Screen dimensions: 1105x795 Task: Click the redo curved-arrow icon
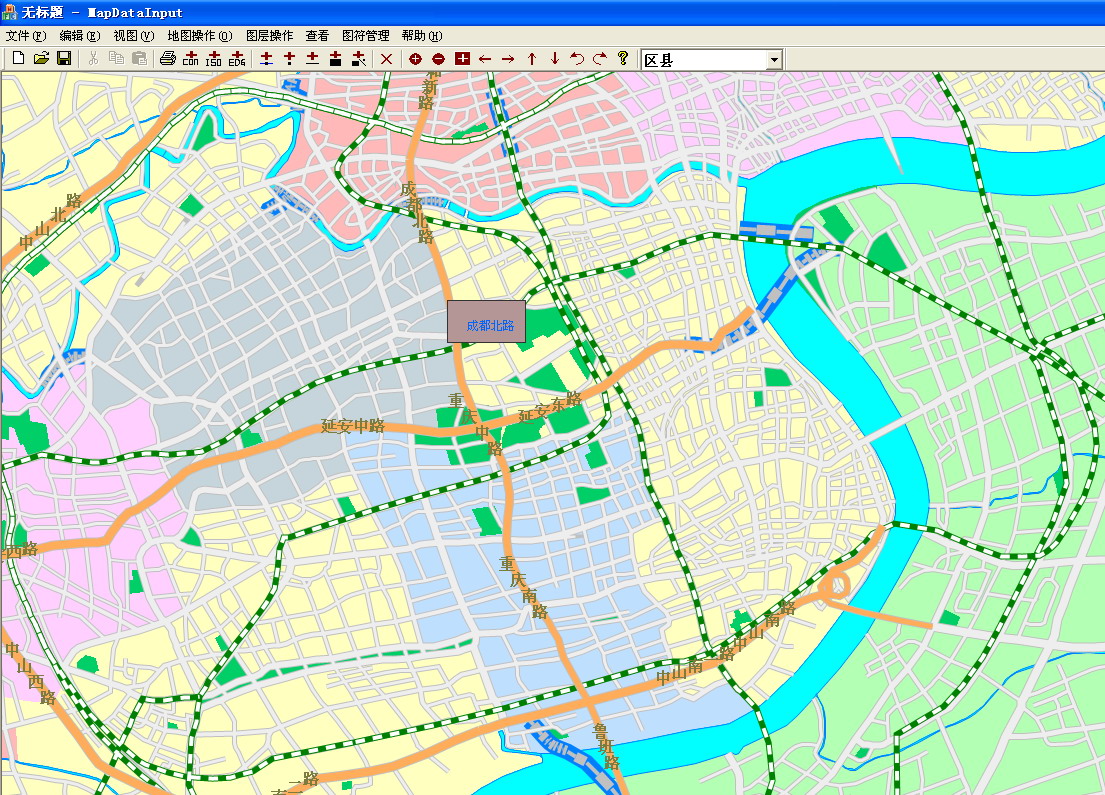tap(600, 58)
